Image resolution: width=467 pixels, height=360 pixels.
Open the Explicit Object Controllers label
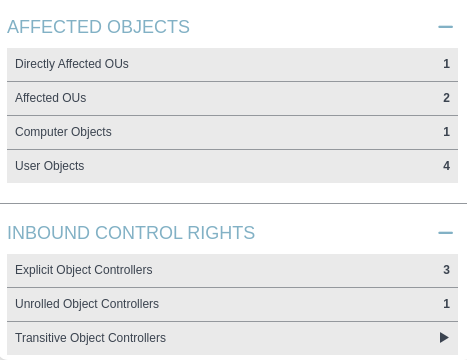pyautogui.click(x=84, y=270)
